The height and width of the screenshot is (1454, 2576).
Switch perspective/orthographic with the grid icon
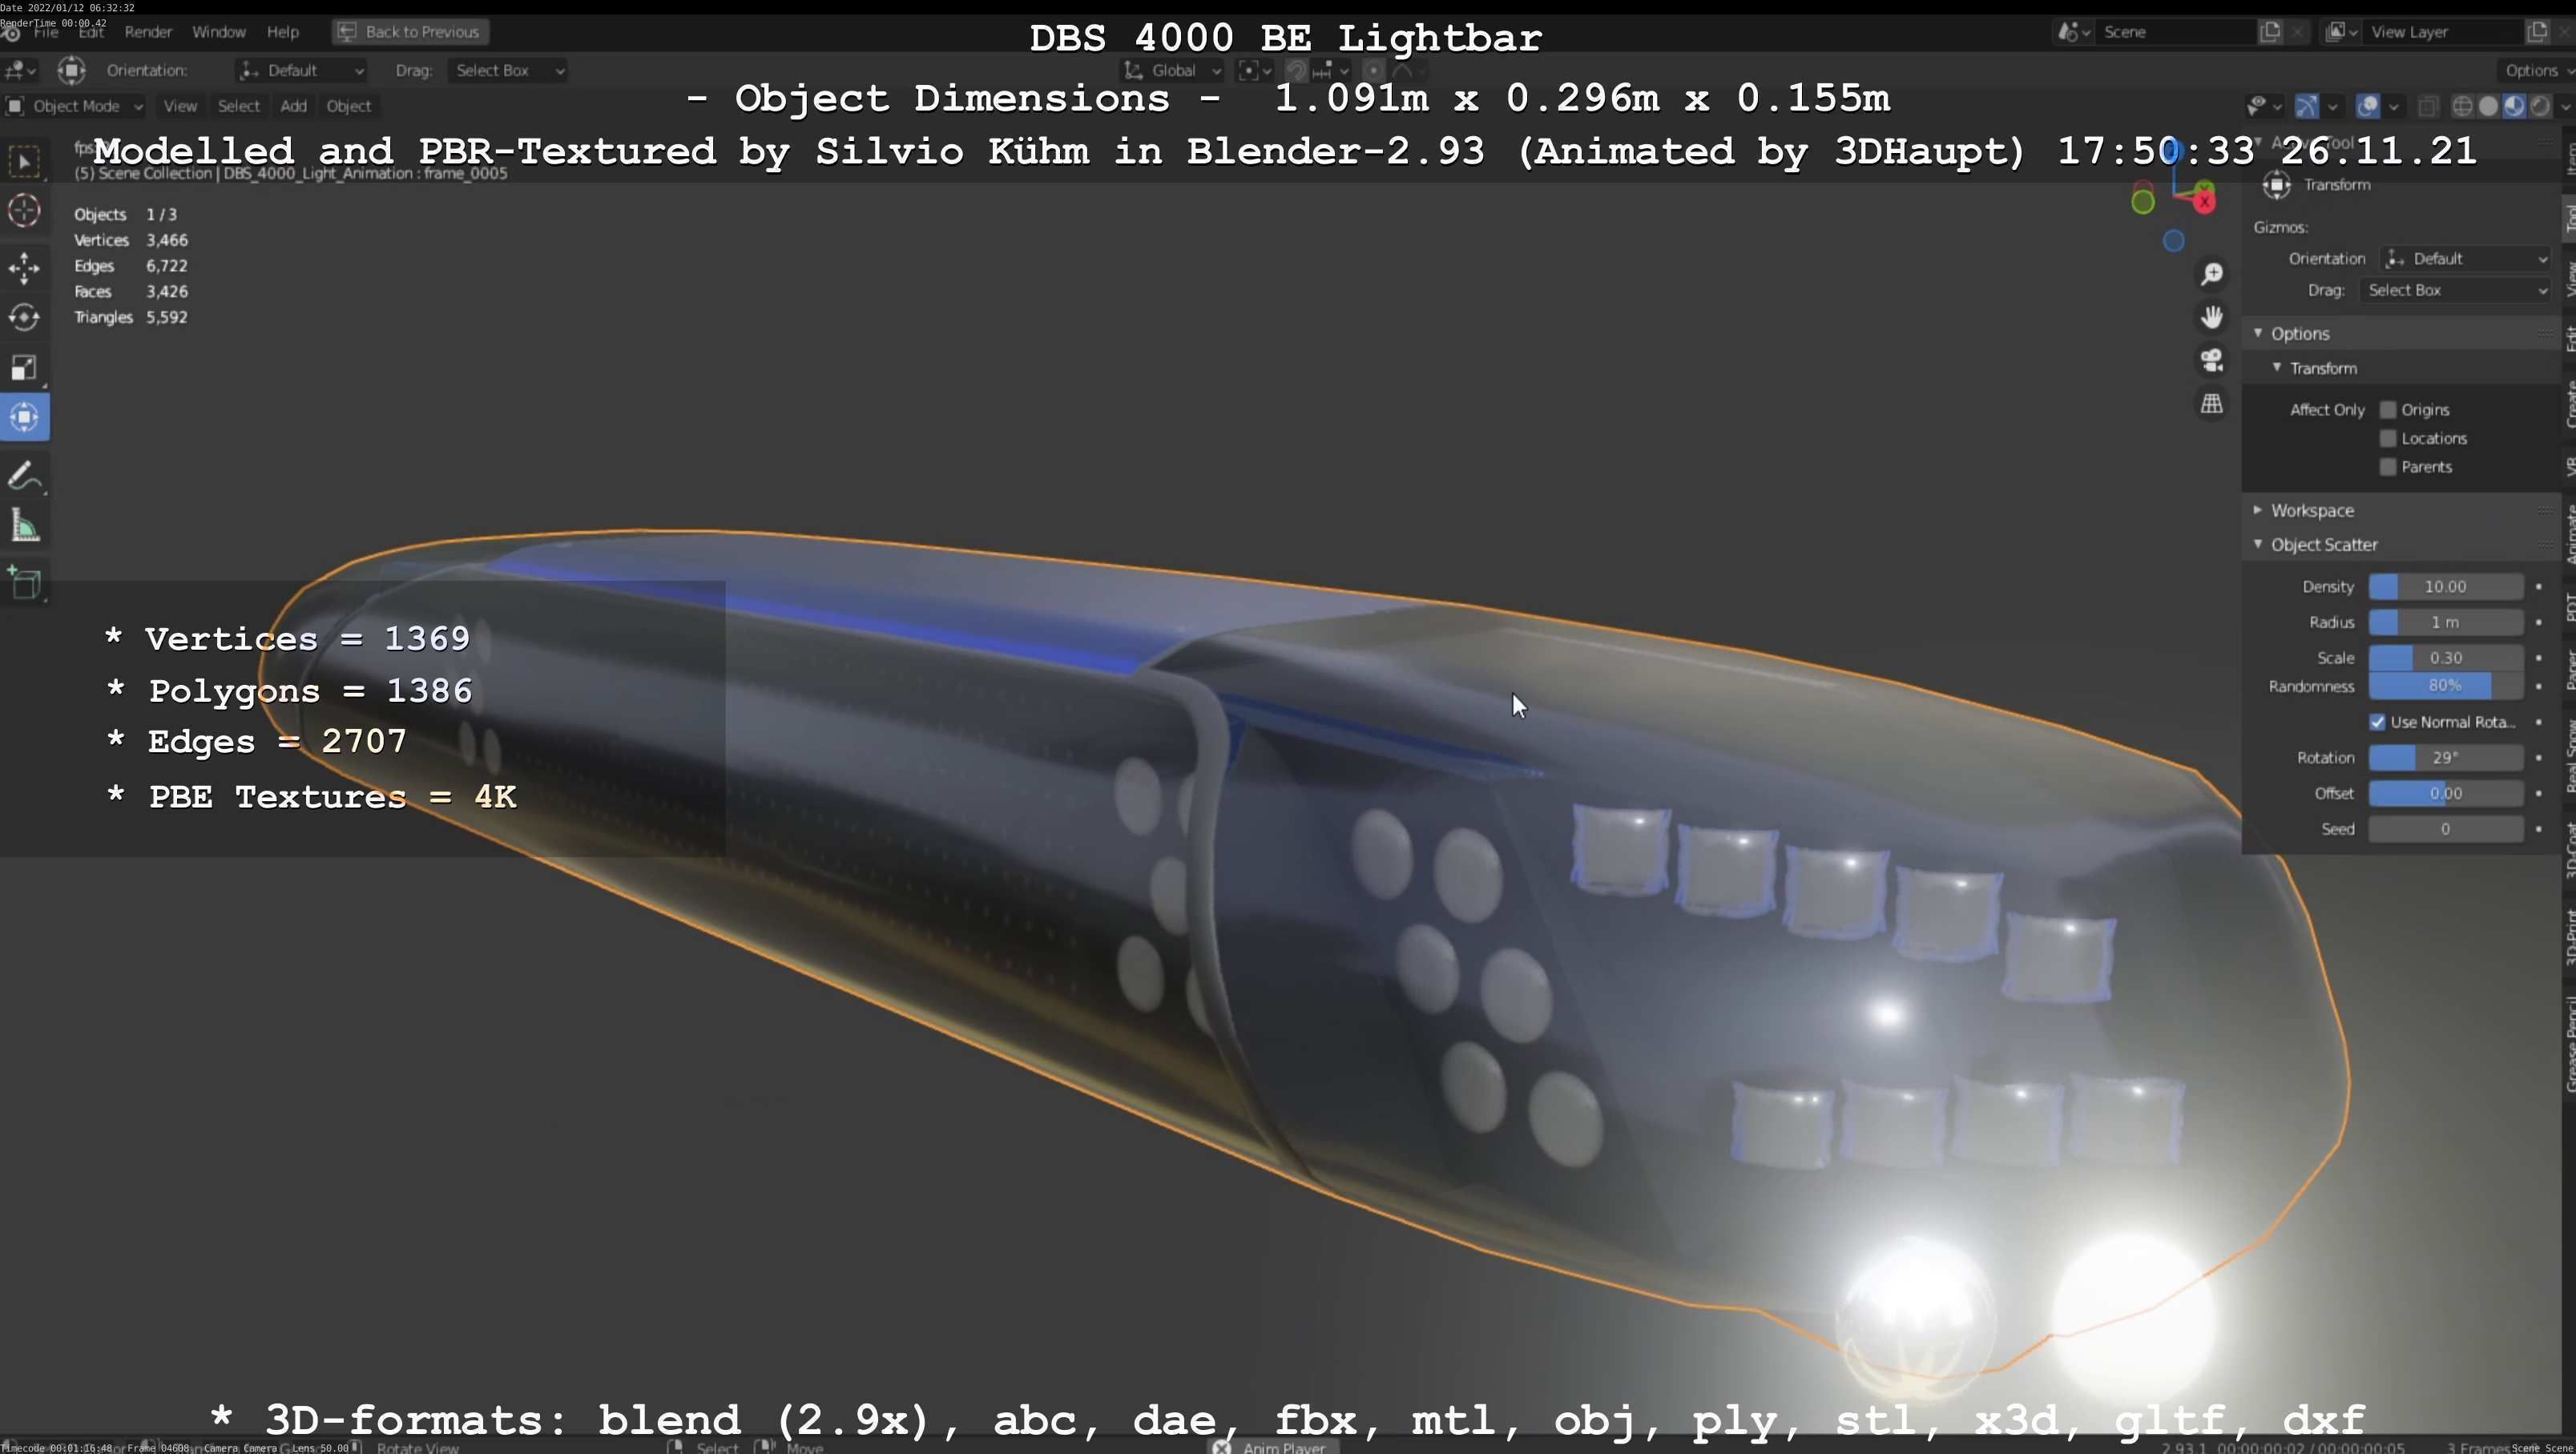2211,404
